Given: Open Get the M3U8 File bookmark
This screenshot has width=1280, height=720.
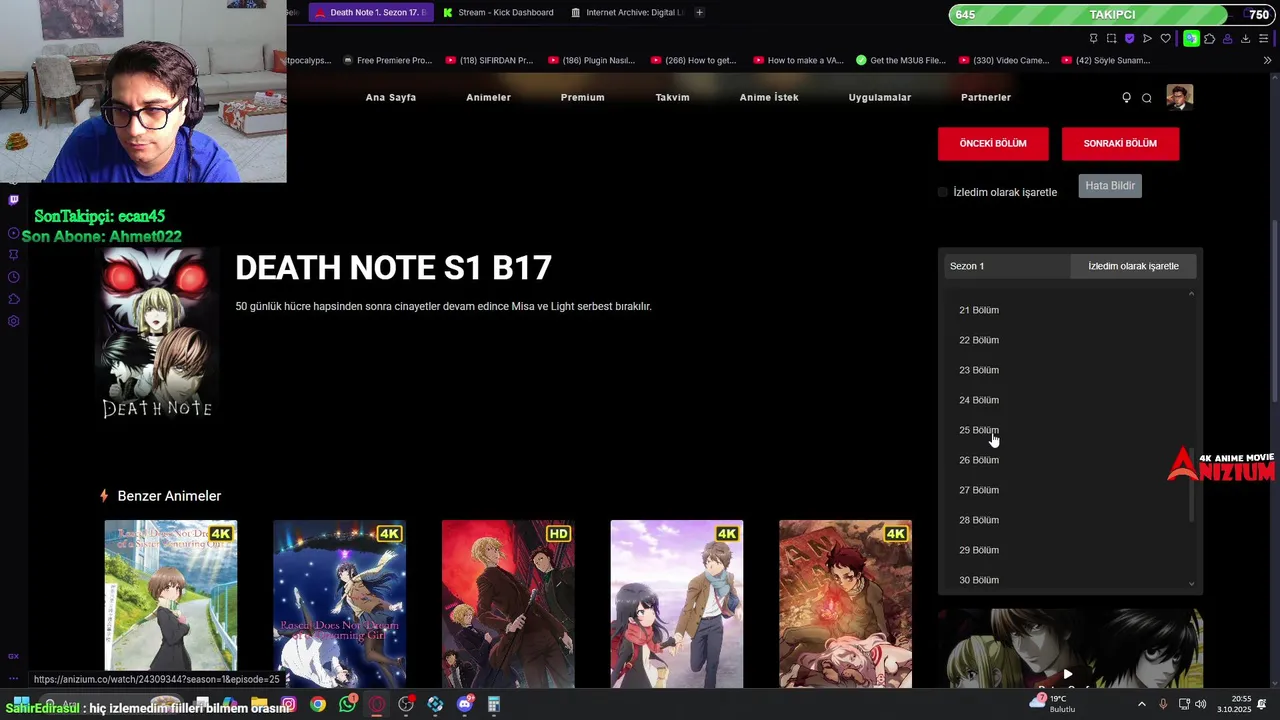Looking at the screenshot, I should pos(901,60).
